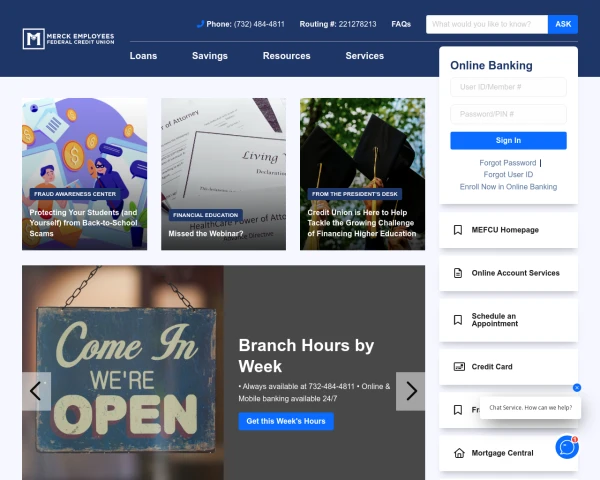The width and height of the screenshot is (600, 480).
Task: Click the Online Banking heading
Action: [491, 65]
